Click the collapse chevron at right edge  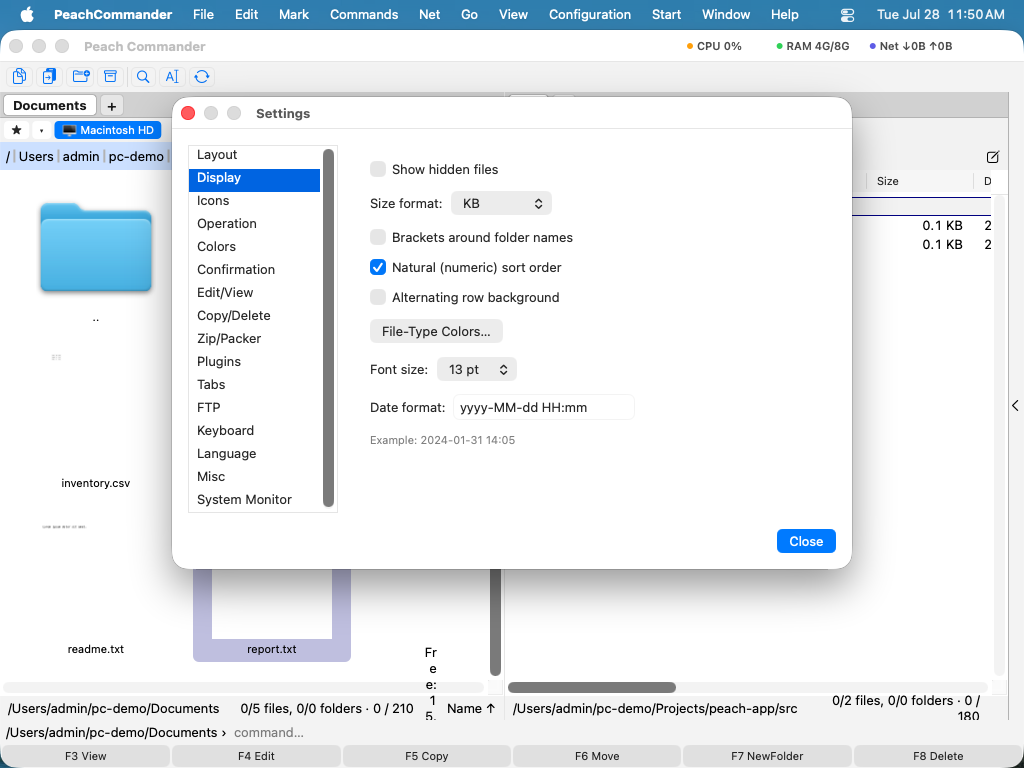tap(1016, 406)
